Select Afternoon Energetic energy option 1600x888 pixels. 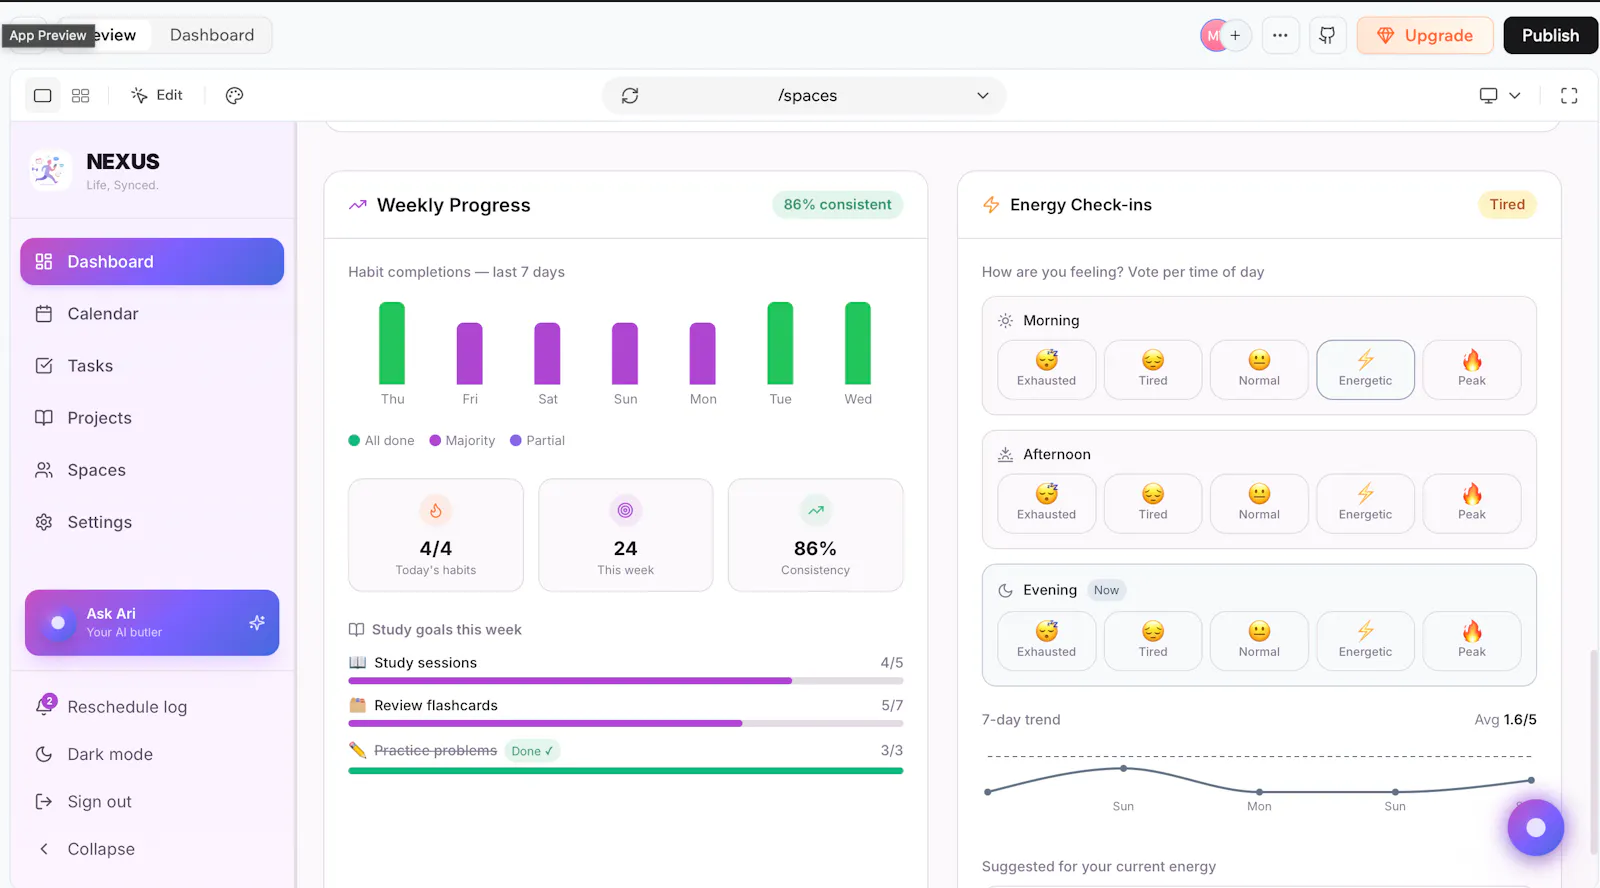click(x=1365, y=504)
